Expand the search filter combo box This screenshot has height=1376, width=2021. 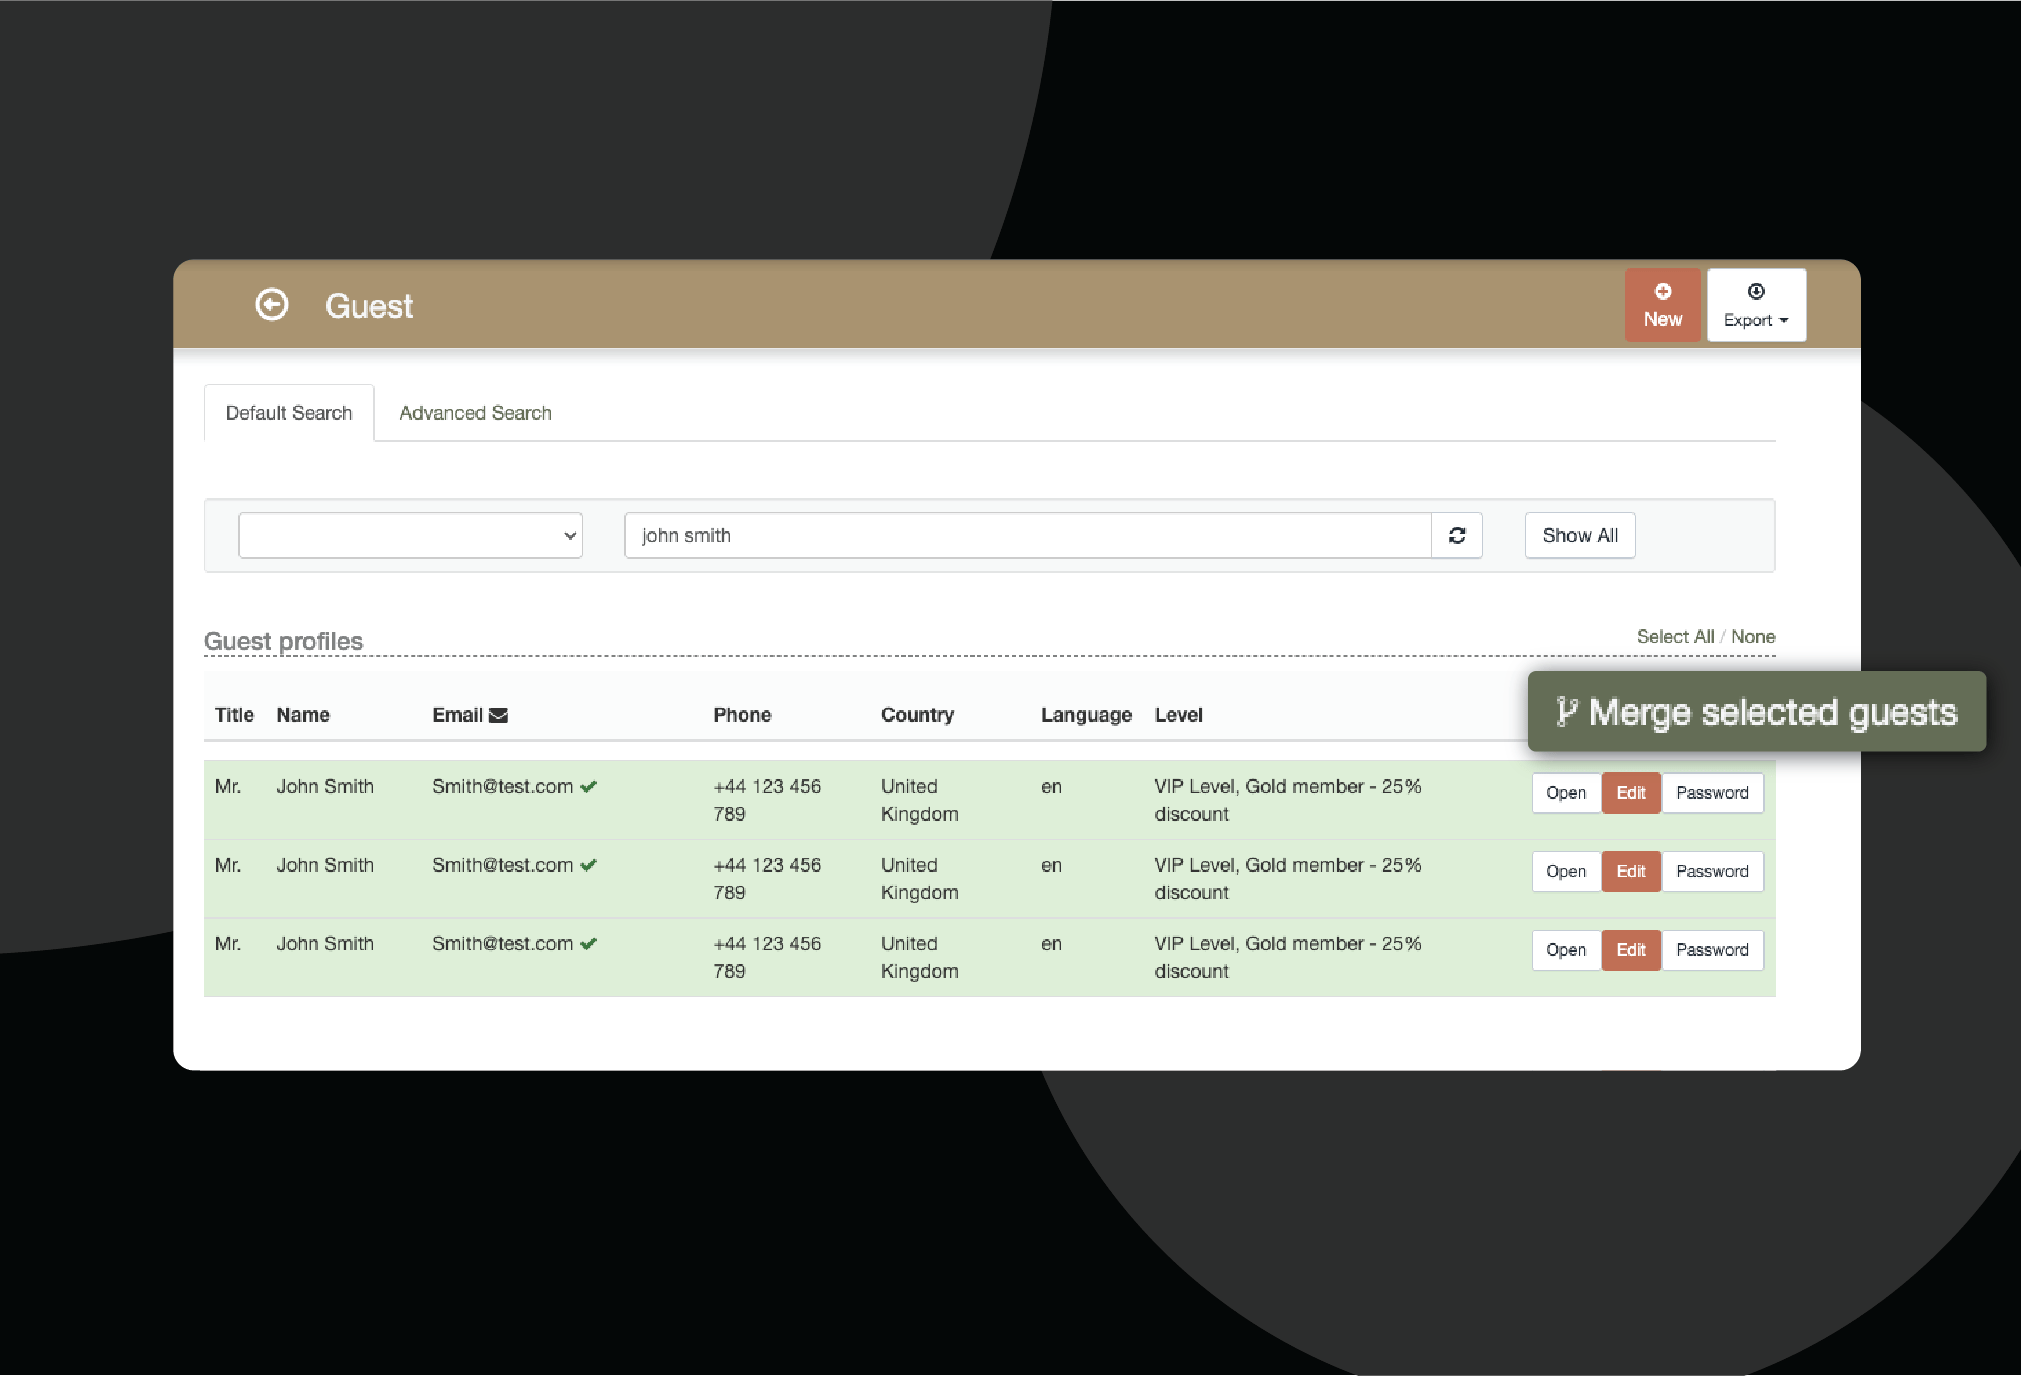[x=410, y=535]
